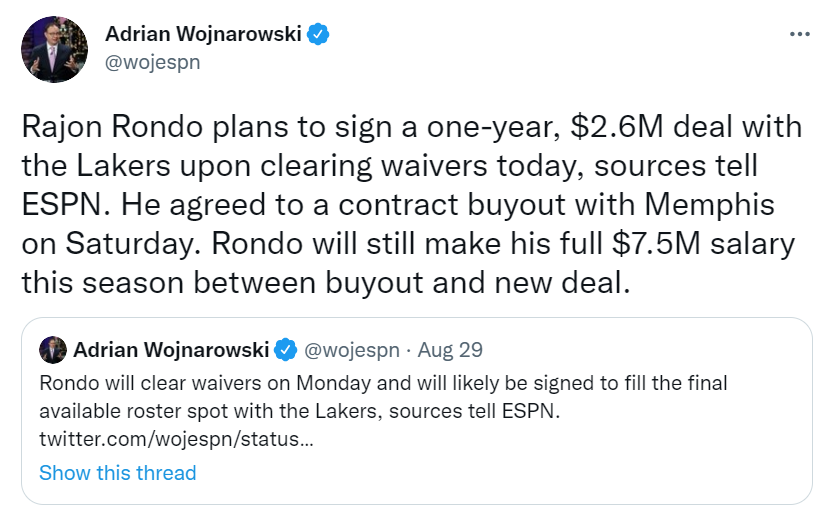Click the verified badge in the quoted tweet
The width and height of the screenshot is (833, 522).
(x=286, y=350)
